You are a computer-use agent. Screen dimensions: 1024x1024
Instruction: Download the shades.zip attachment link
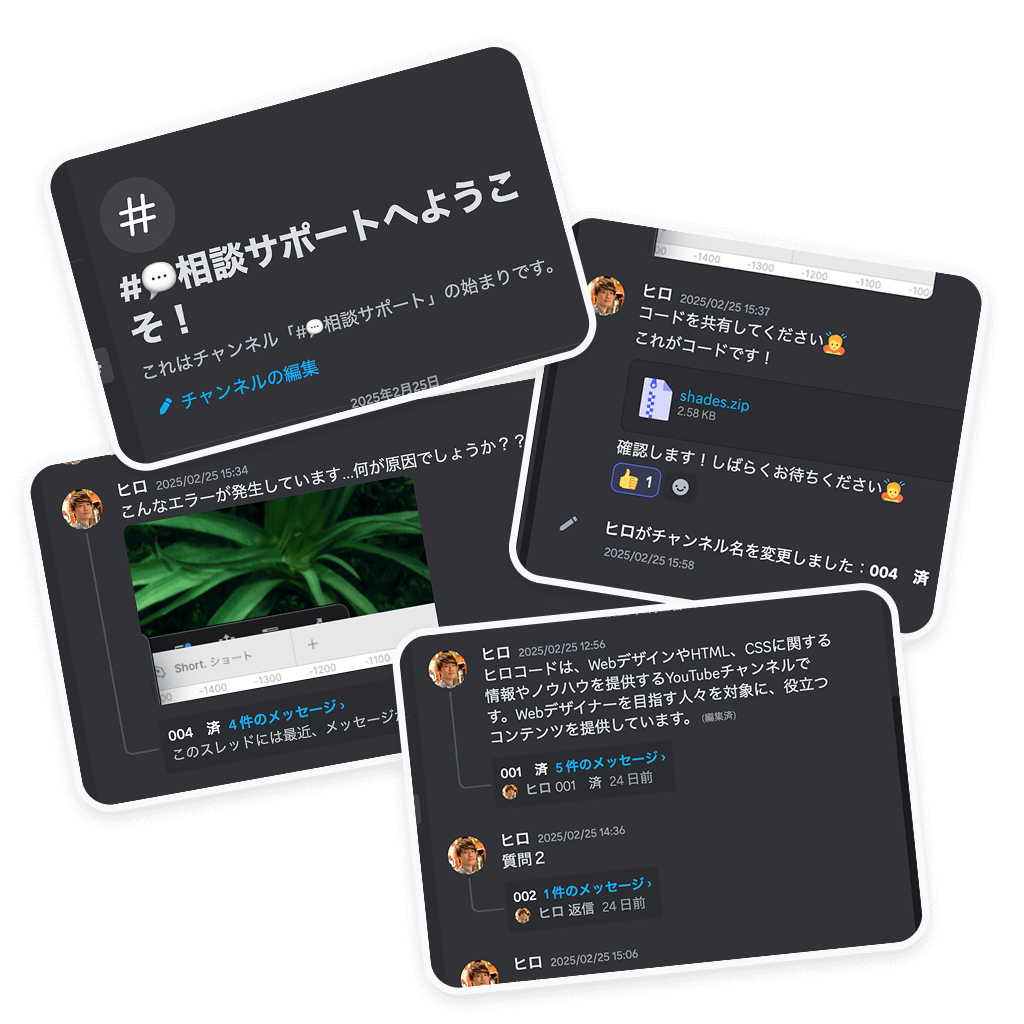tap(714, 400)
